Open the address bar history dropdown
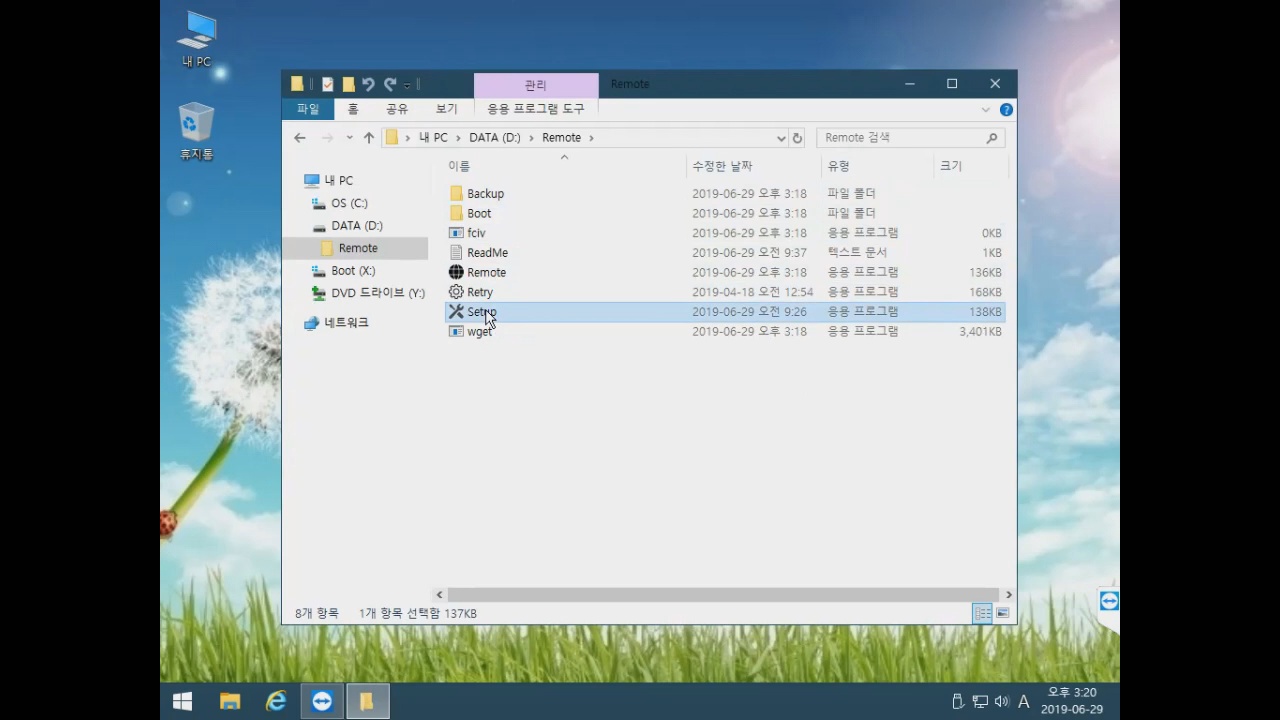The image size is (1280, 720). point(781,138)
